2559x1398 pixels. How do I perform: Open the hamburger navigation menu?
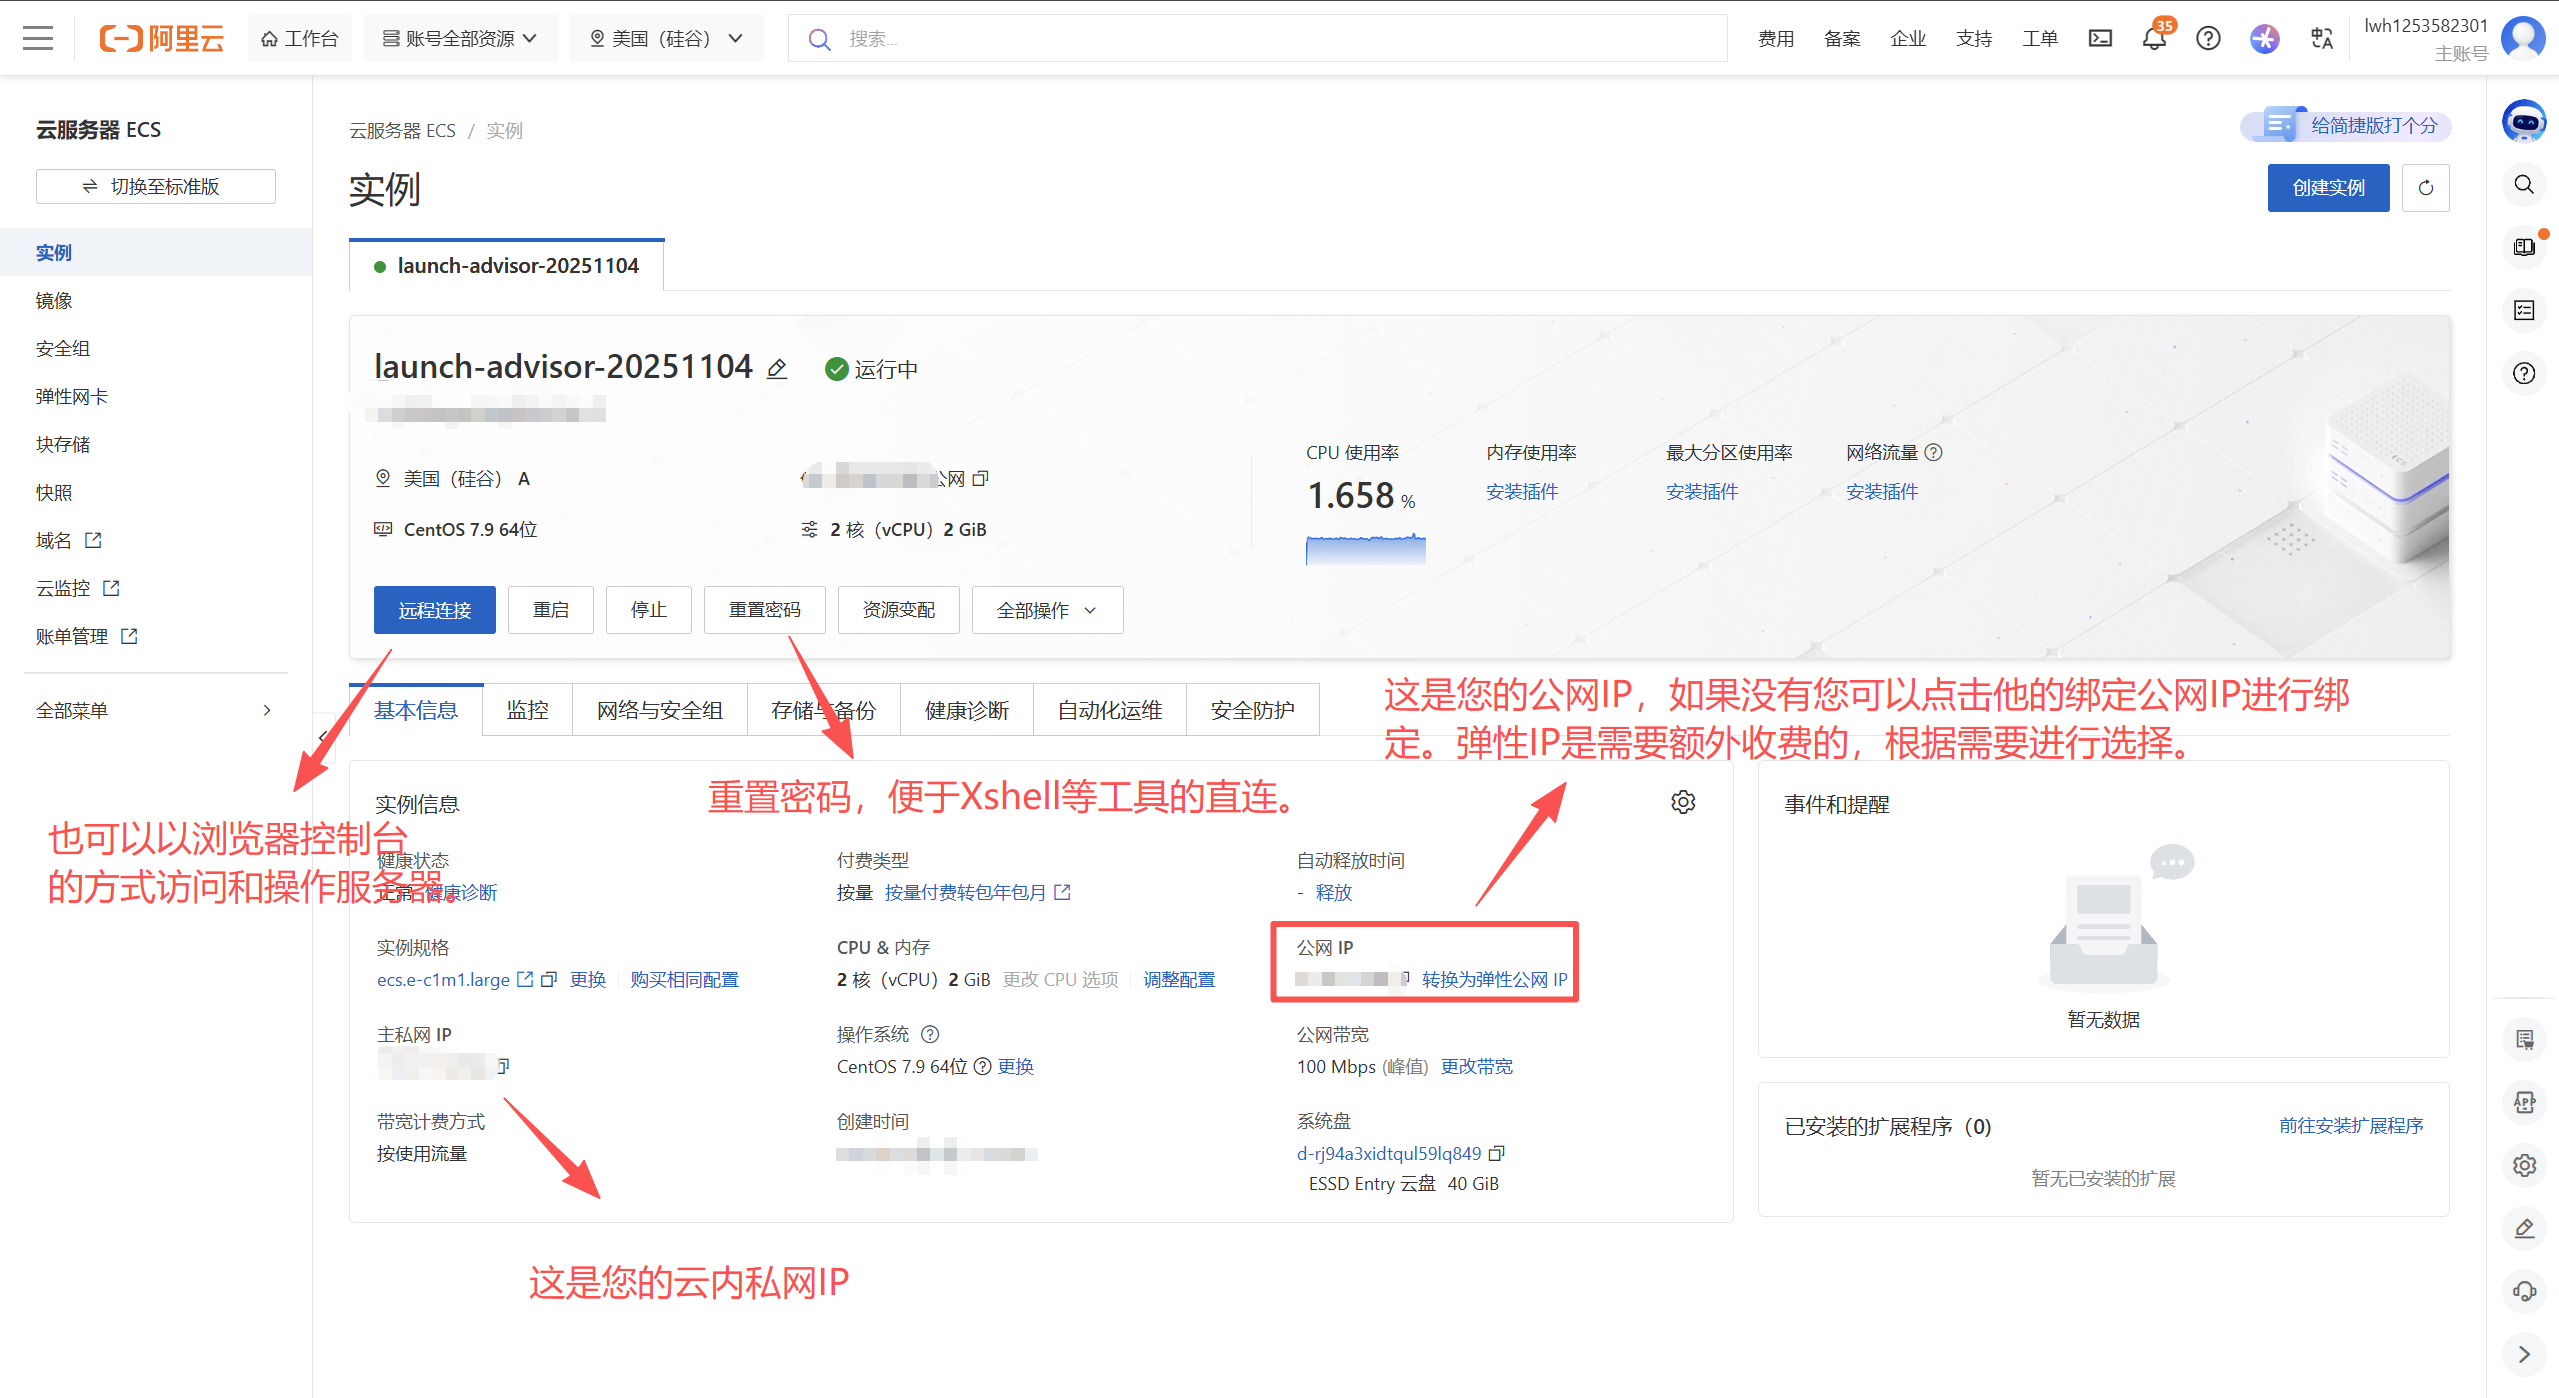tap(38, 39)
